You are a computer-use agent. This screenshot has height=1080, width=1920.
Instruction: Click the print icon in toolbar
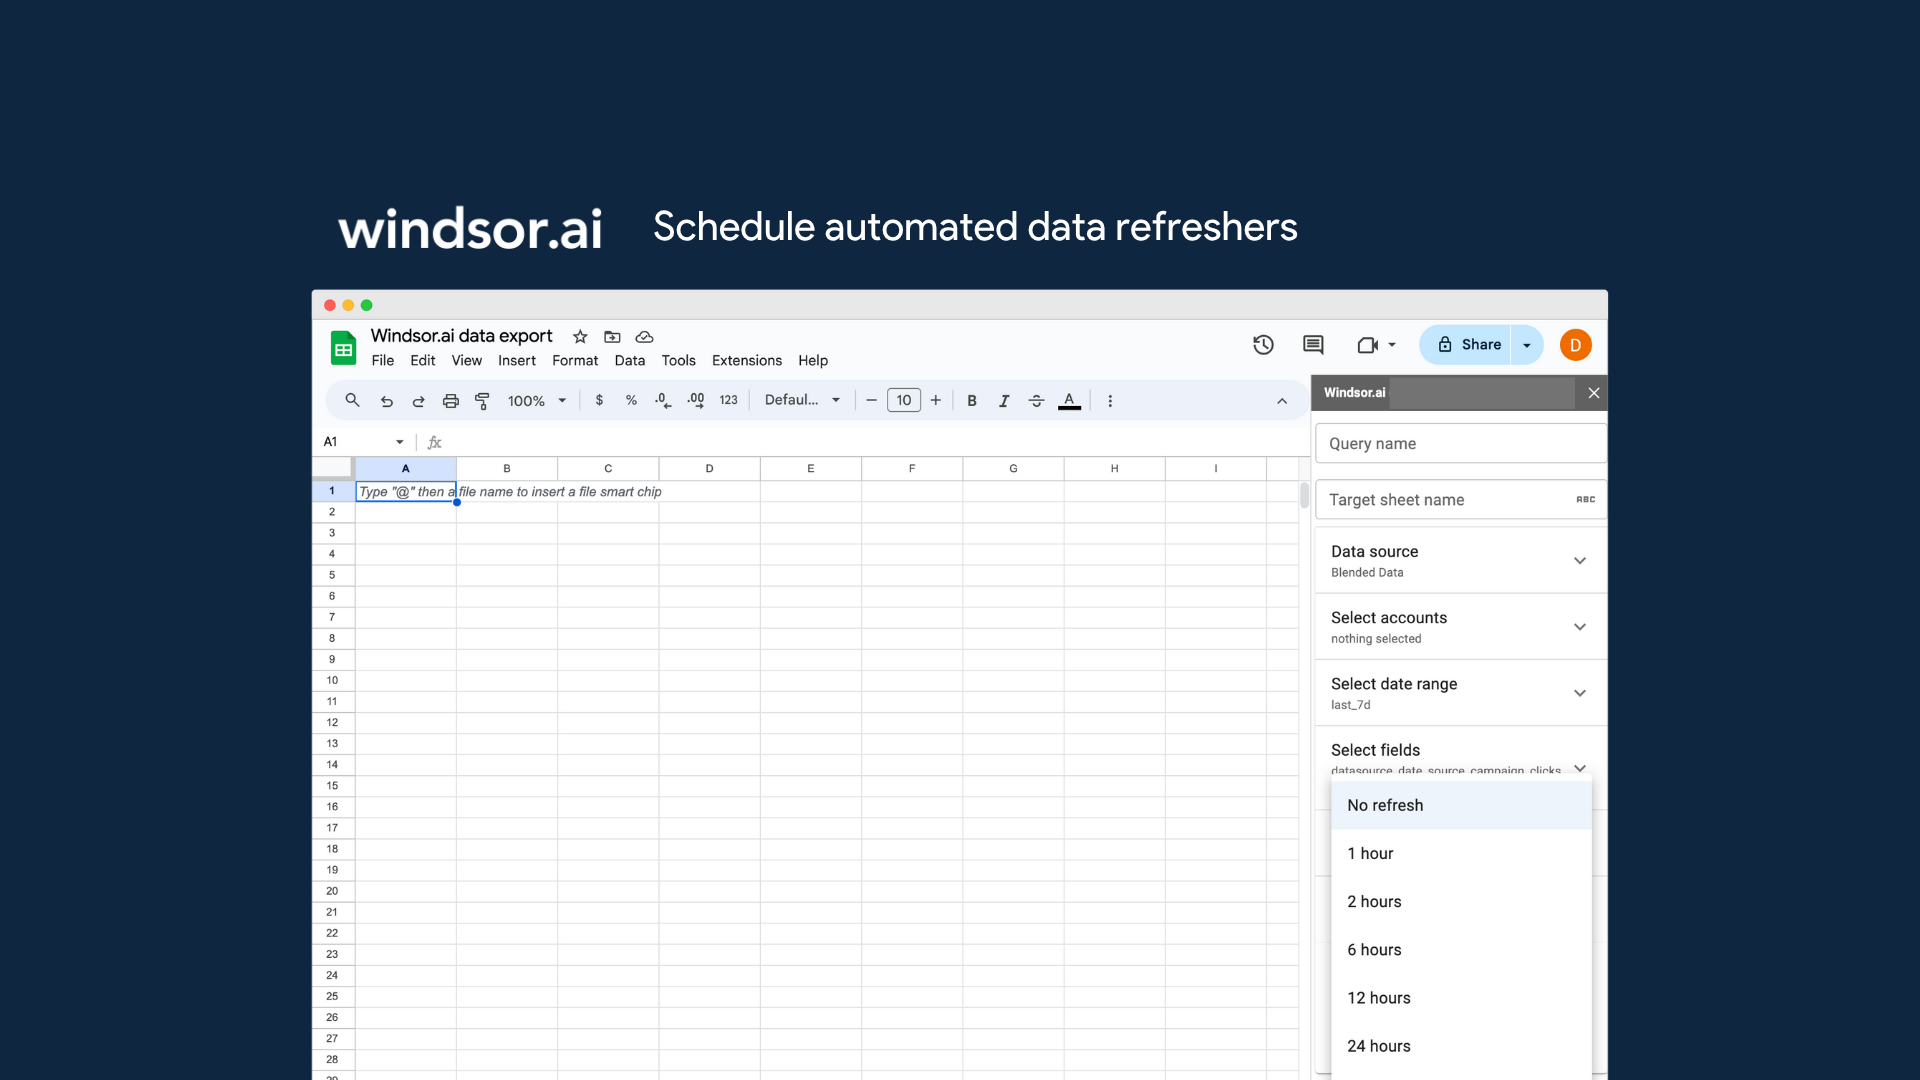pyautogui.click(x=451, y=401)
